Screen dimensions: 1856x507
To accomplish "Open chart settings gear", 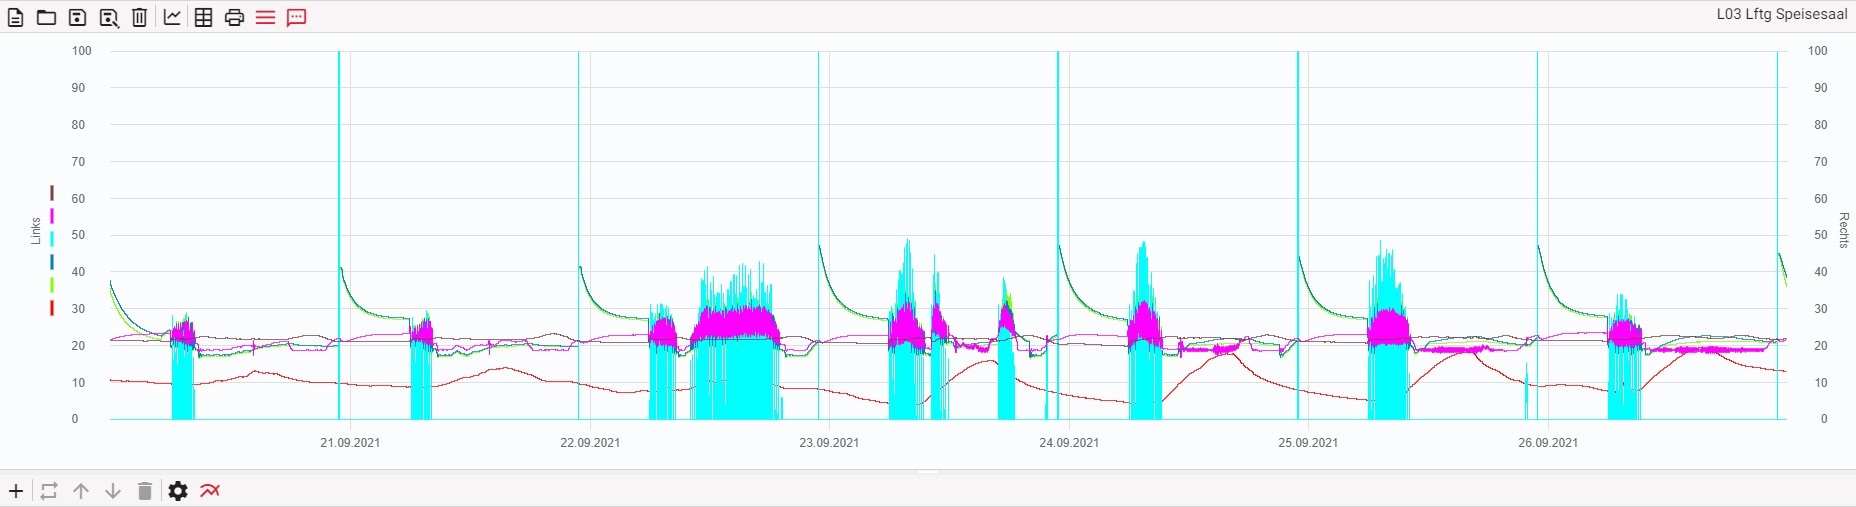I will pos(178,491).
